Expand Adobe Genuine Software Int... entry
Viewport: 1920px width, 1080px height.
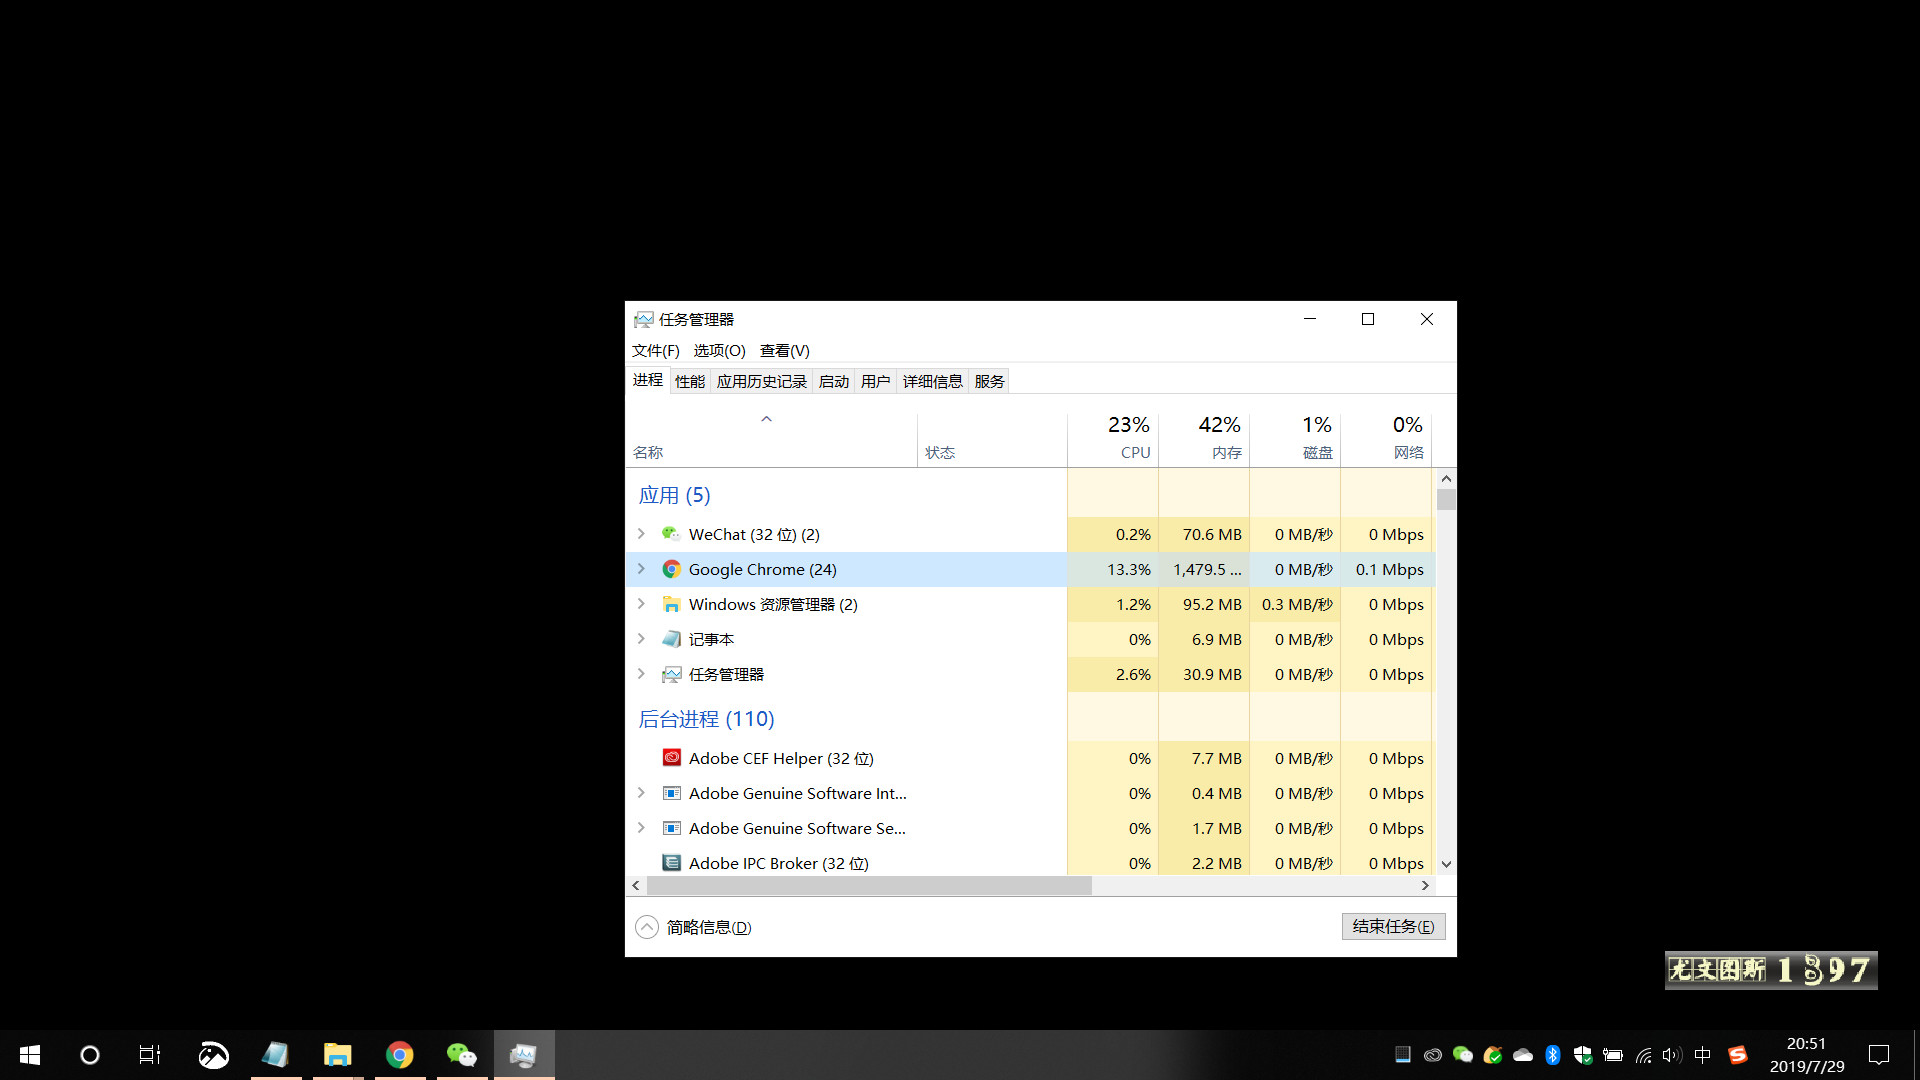642,794
